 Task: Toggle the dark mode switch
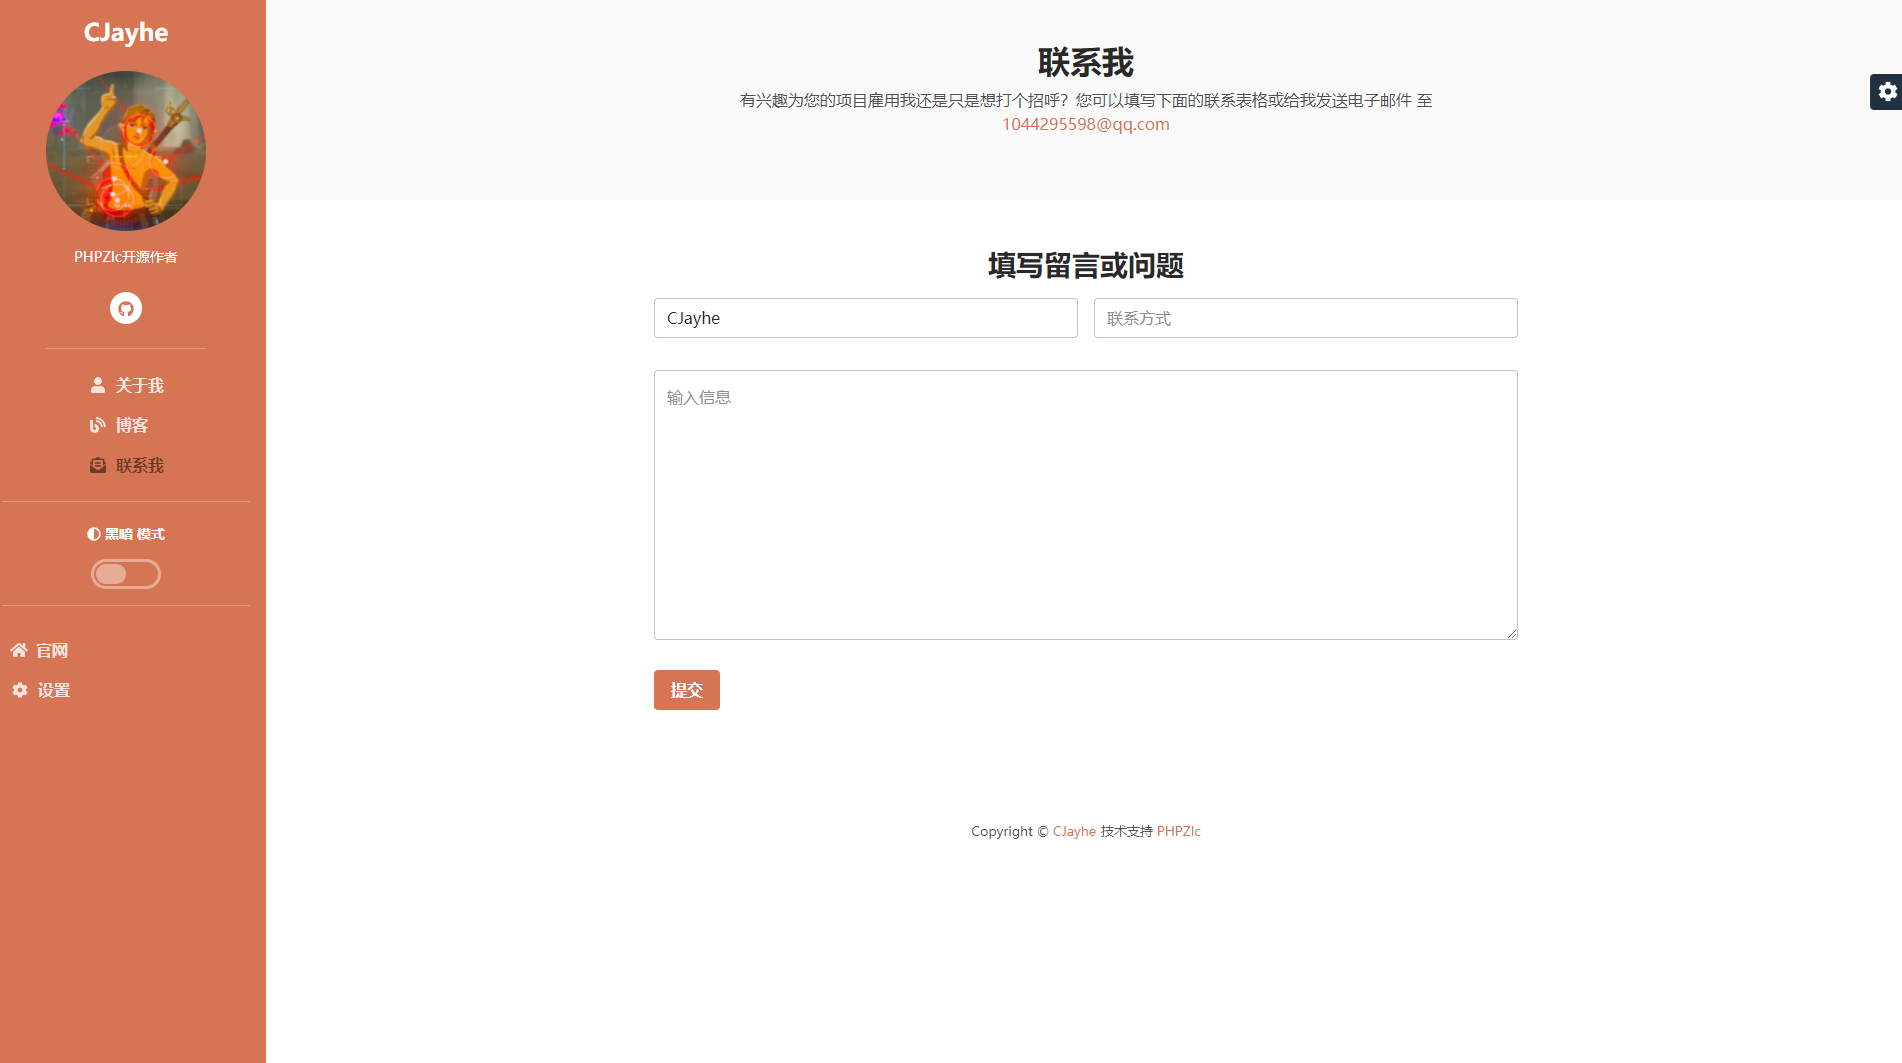pyautogui.click(x=126, y=574)
